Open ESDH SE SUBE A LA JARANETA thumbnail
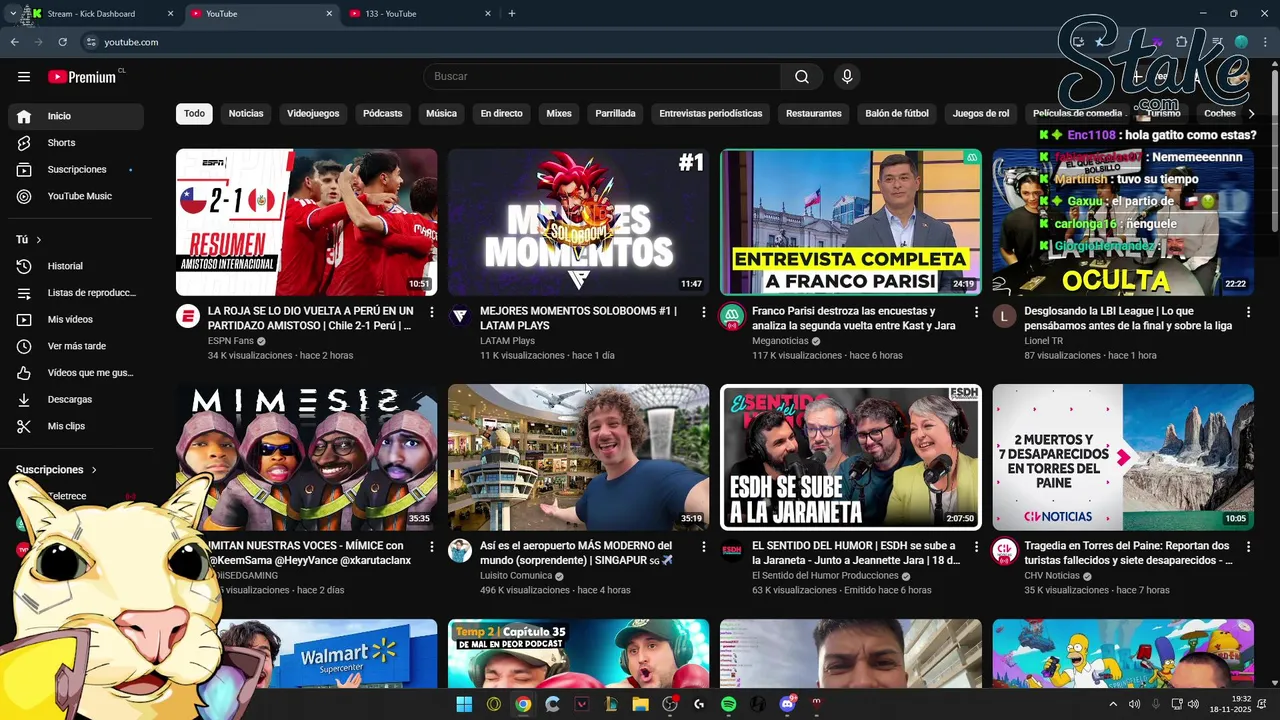The height and width of the screenshot is (720, 1280). click(x=851, y=457)
